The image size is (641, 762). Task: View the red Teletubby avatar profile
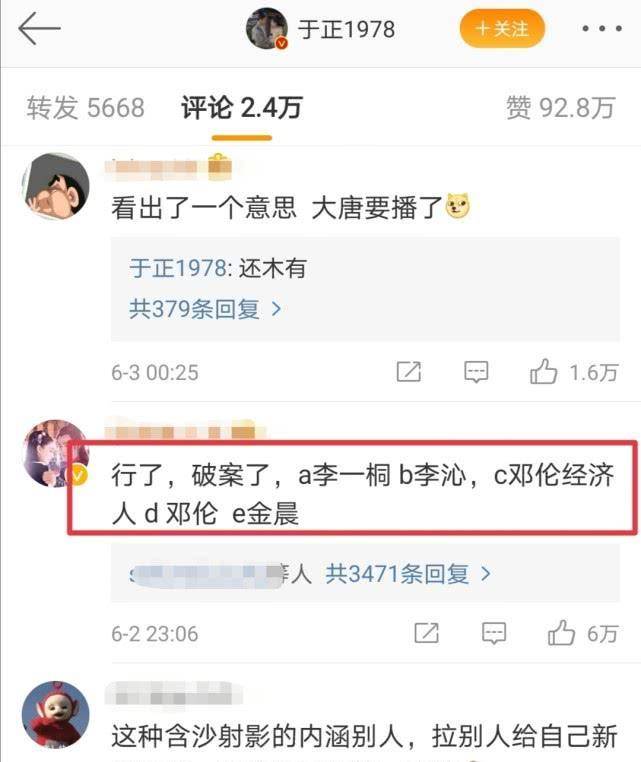[x=56, y=714]
